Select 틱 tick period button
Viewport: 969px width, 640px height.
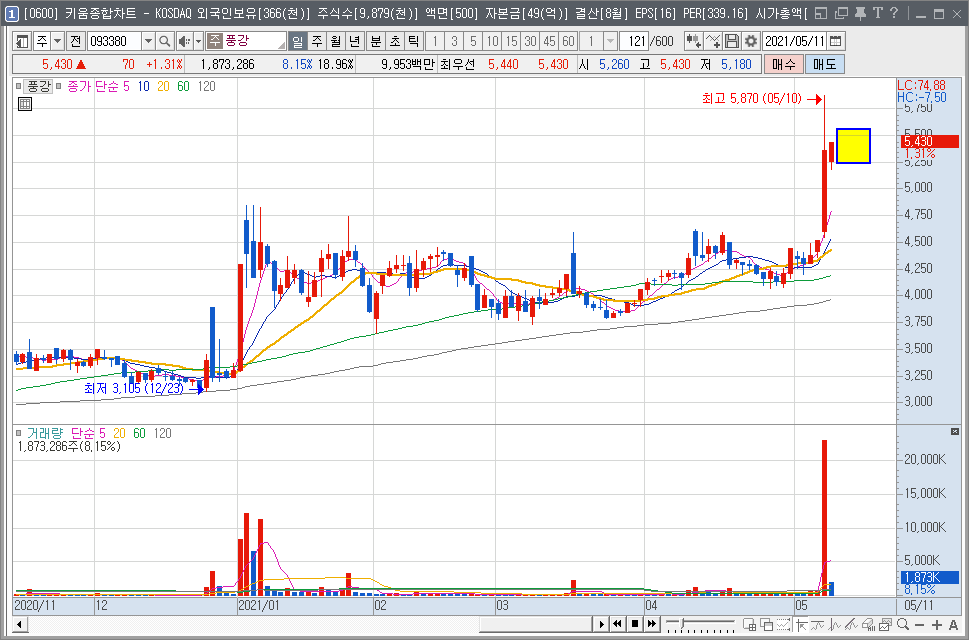pos(414,41)
